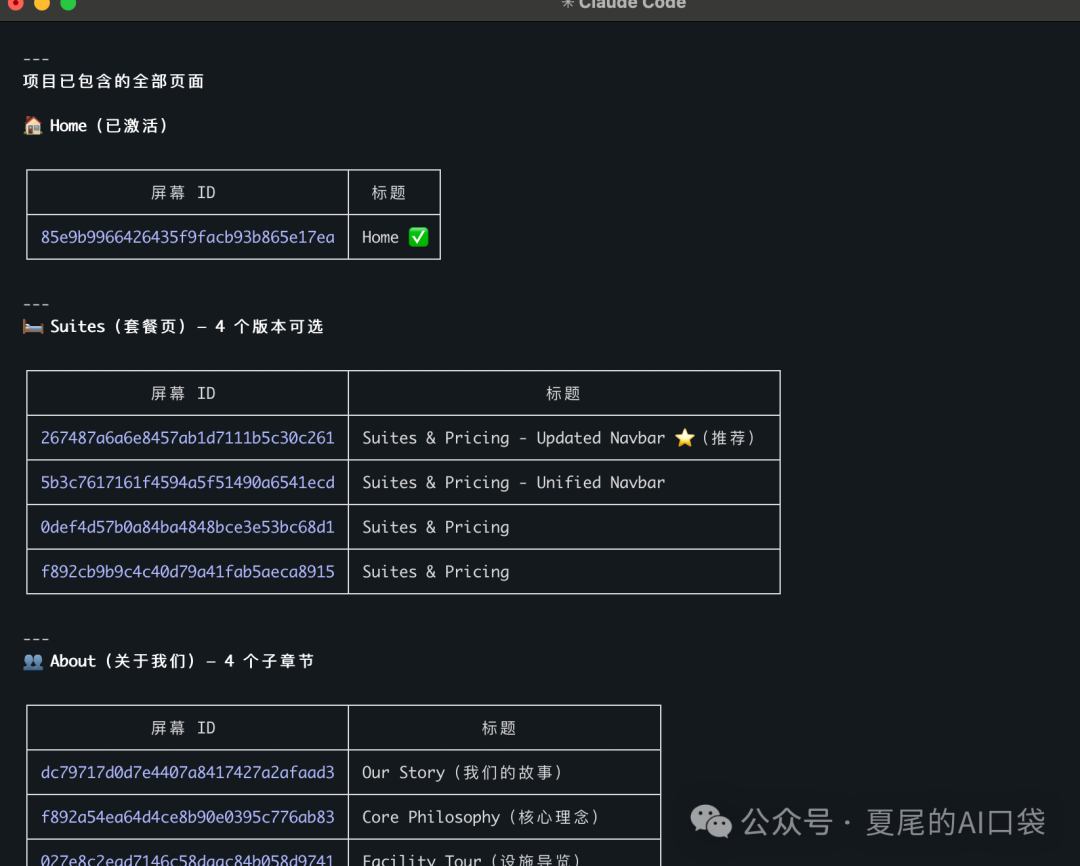
Task: Open the recommended Suites screen ID 267487a6a6e8457ab1d7111b5c30c261
Action: [187, 437]
